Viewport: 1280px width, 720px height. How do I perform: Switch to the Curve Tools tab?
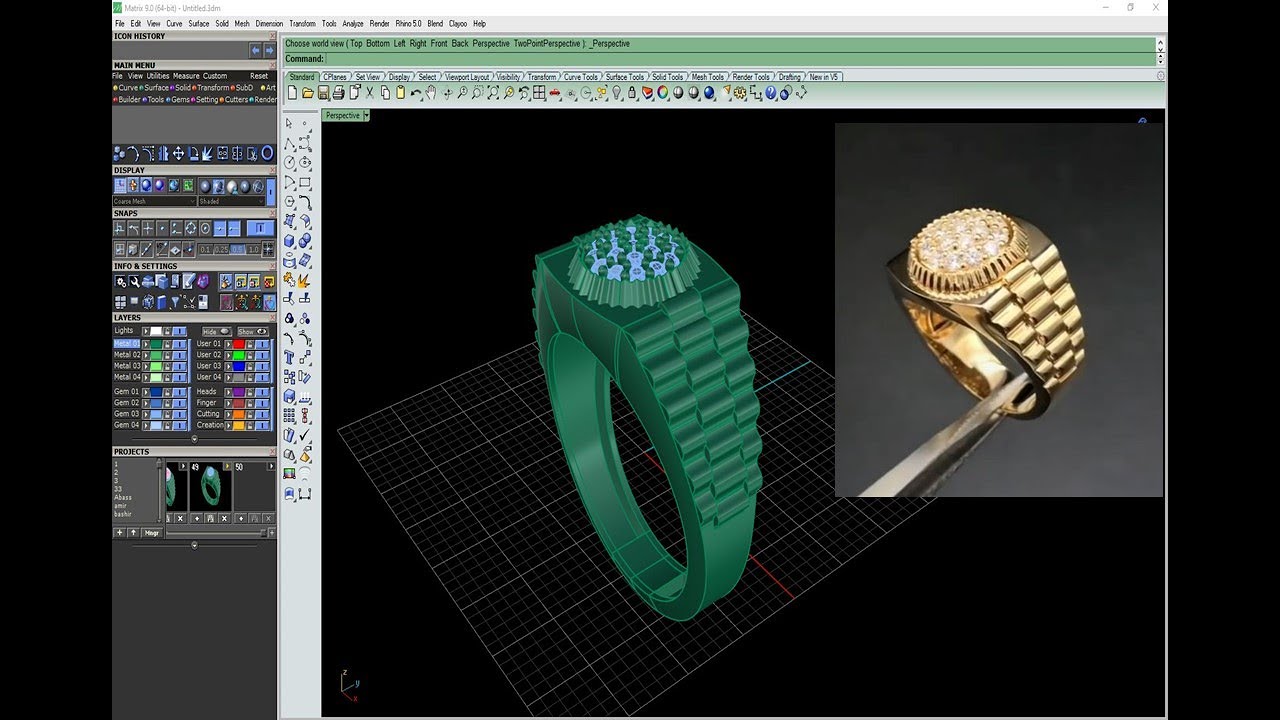pos(581,77)
